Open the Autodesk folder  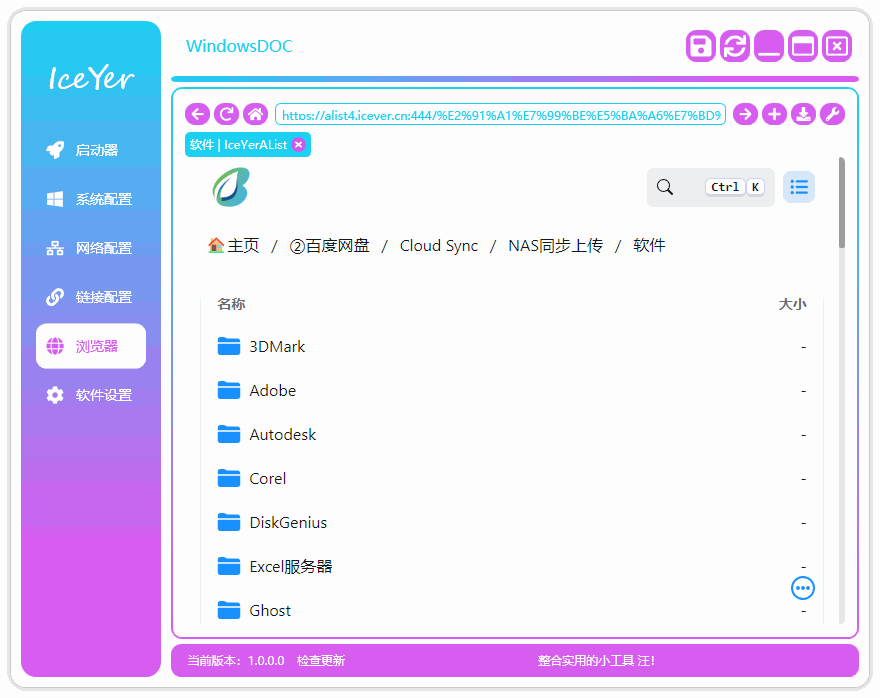click(512, 435)
